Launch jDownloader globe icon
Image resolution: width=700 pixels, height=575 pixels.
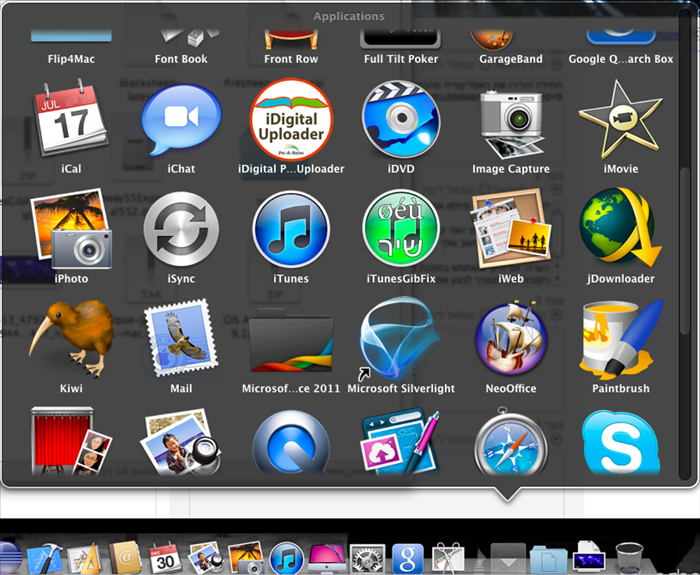(x=621, y=228)
